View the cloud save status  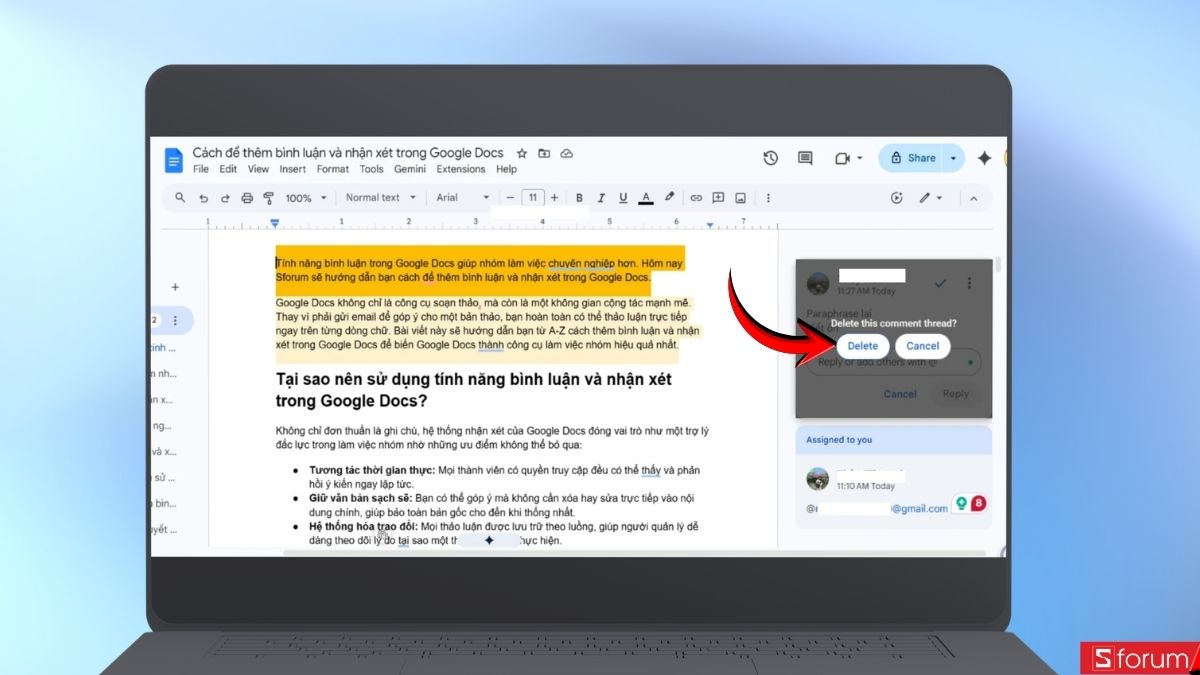point(567,153)
